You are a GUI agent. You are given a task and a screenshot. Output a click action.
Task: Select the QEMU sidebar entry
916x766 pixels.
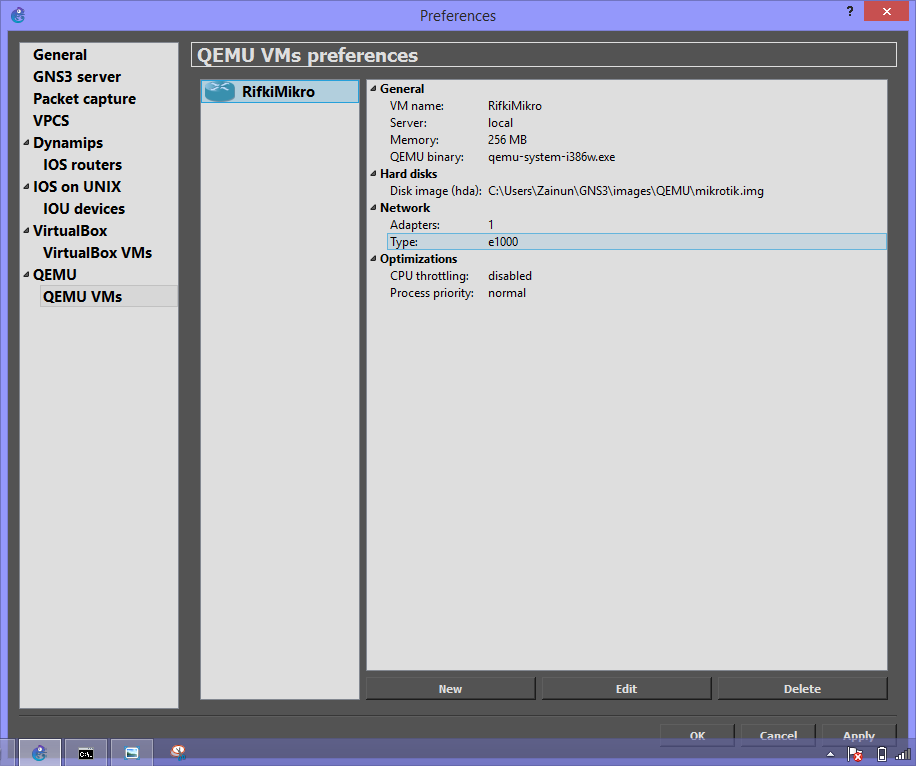click(x=55, y=274)
